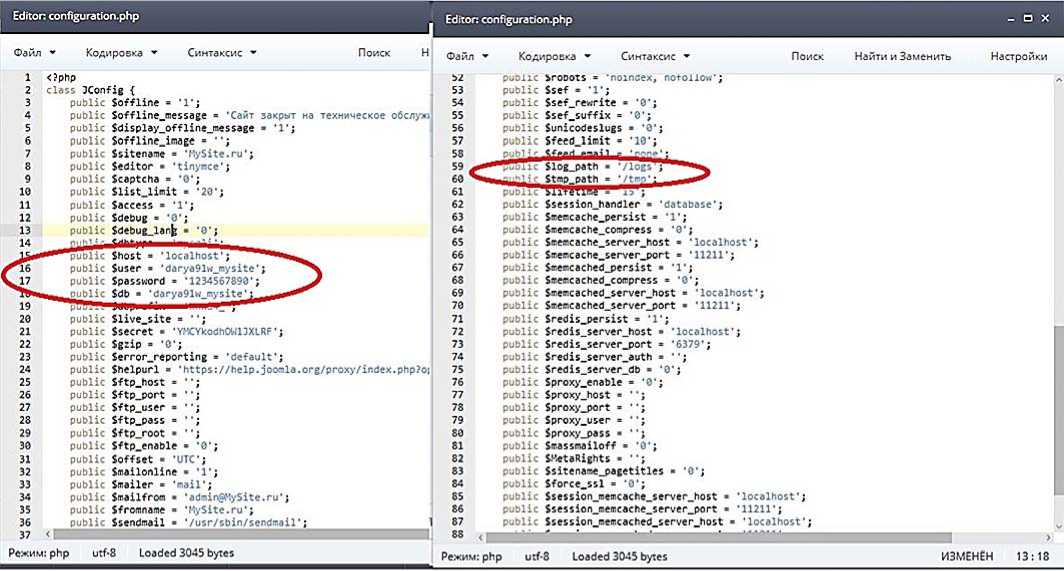Click line with $list_limit '20'
This screenshot has height=571, width=1064.
(147, 192)
